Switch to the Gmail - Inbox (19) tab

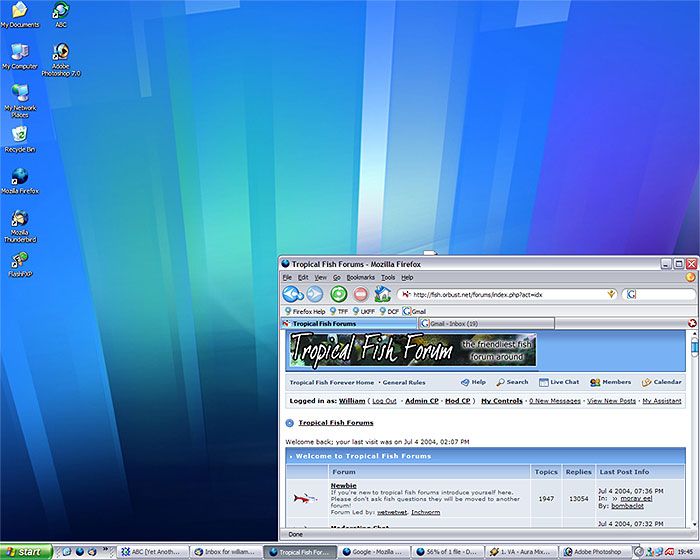tap(486, 323)
